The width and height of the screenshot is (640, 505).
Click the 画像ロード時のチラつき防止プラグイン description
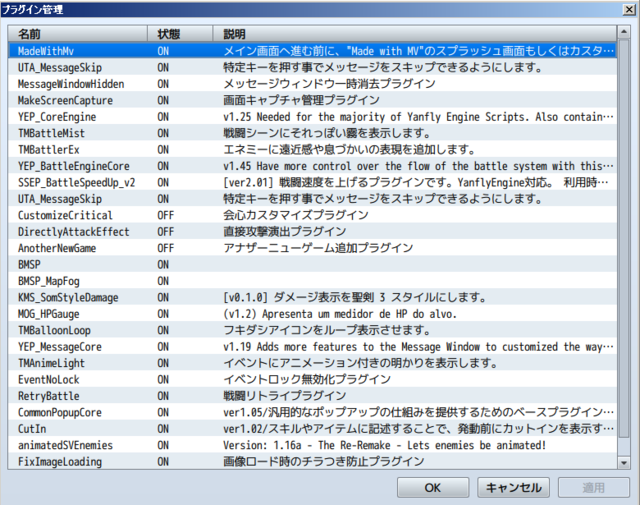324,462
